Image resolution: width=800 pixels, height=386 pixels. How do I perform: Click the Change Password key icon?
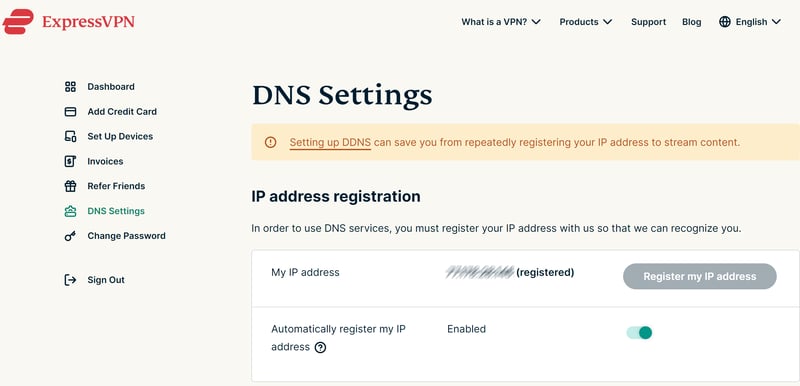click(70, 236)
